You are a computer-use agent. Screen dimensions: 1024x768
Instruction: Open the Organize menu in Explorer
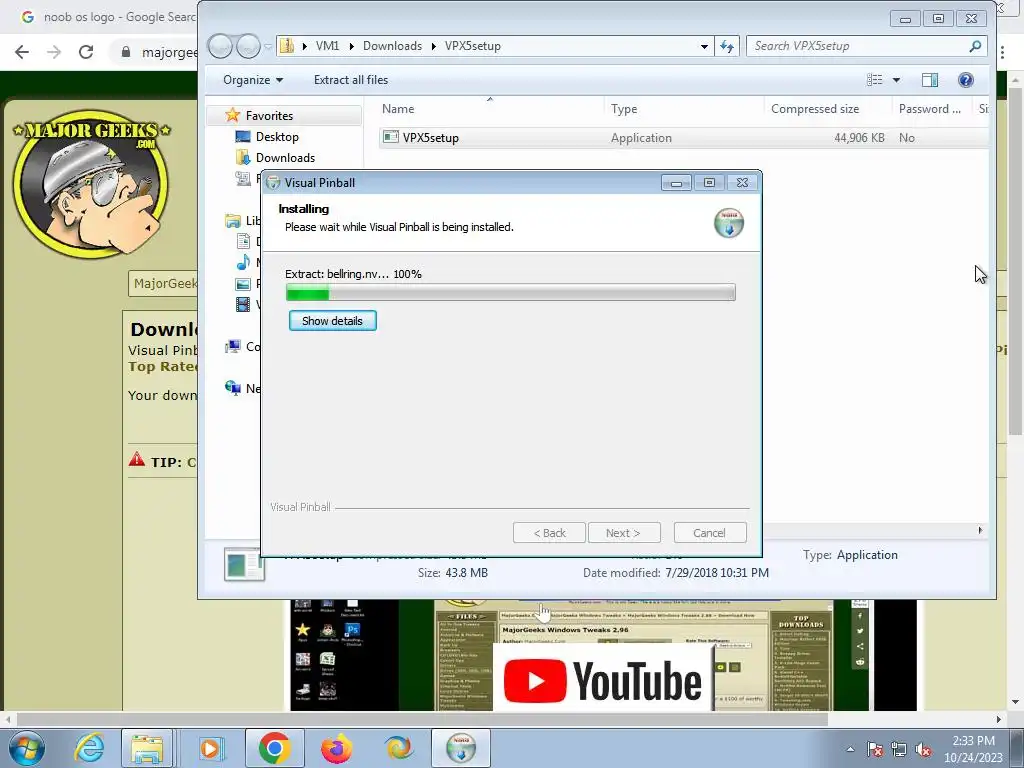click(253, 80)
